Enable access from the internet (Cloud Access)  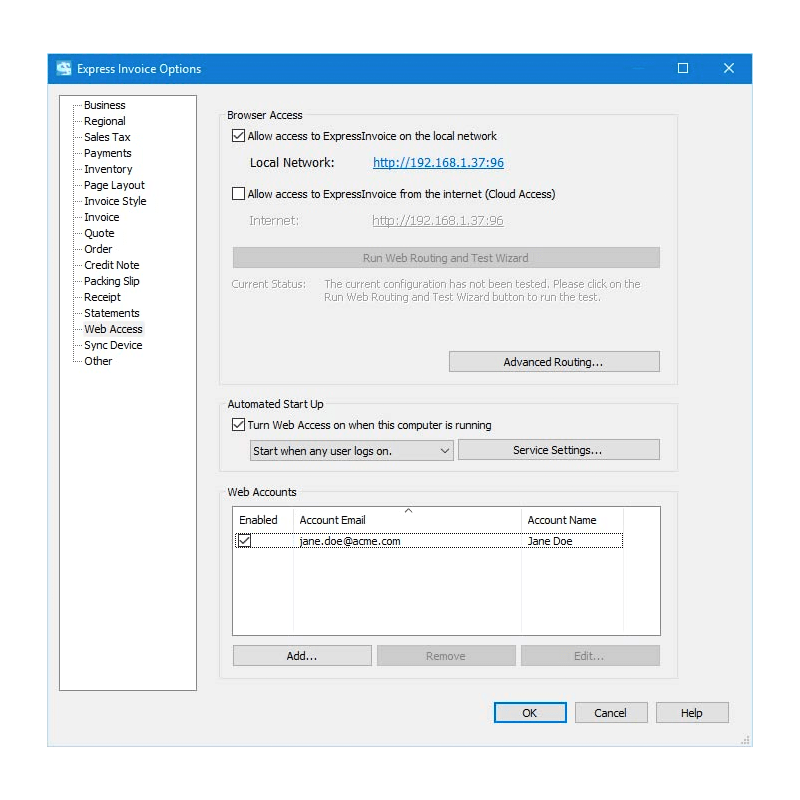238,194
